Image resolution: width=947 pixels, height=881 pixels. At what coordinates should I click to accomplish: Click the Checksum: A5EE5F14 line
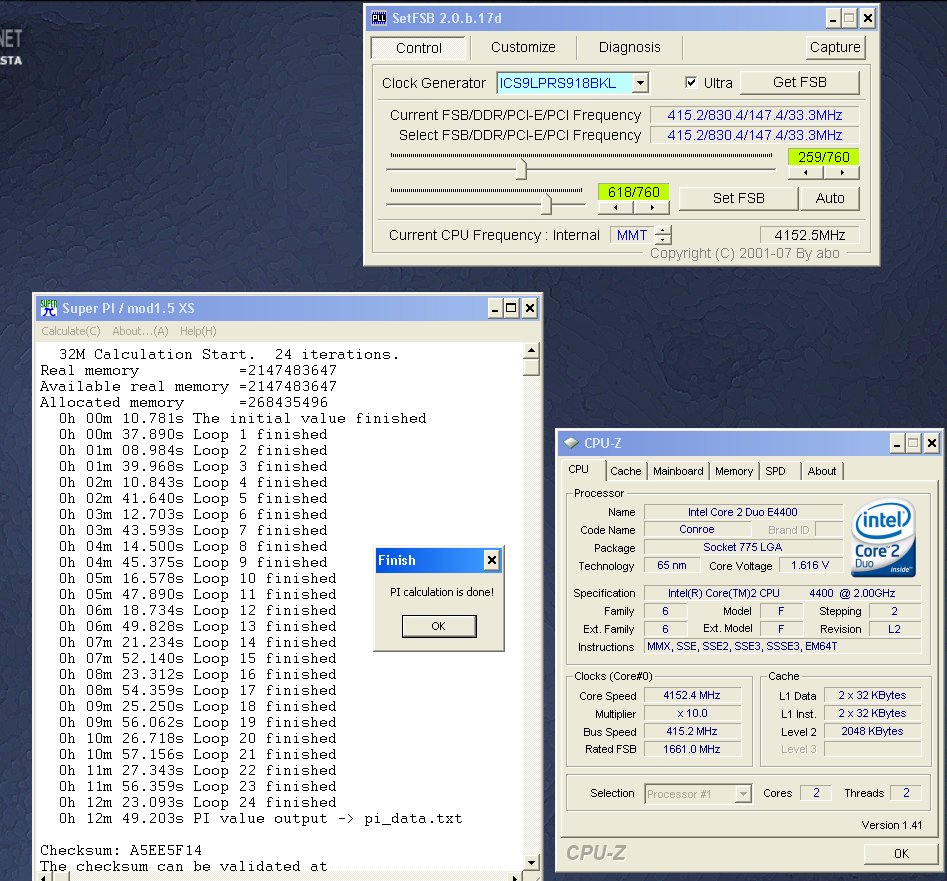tap(121, 850)
